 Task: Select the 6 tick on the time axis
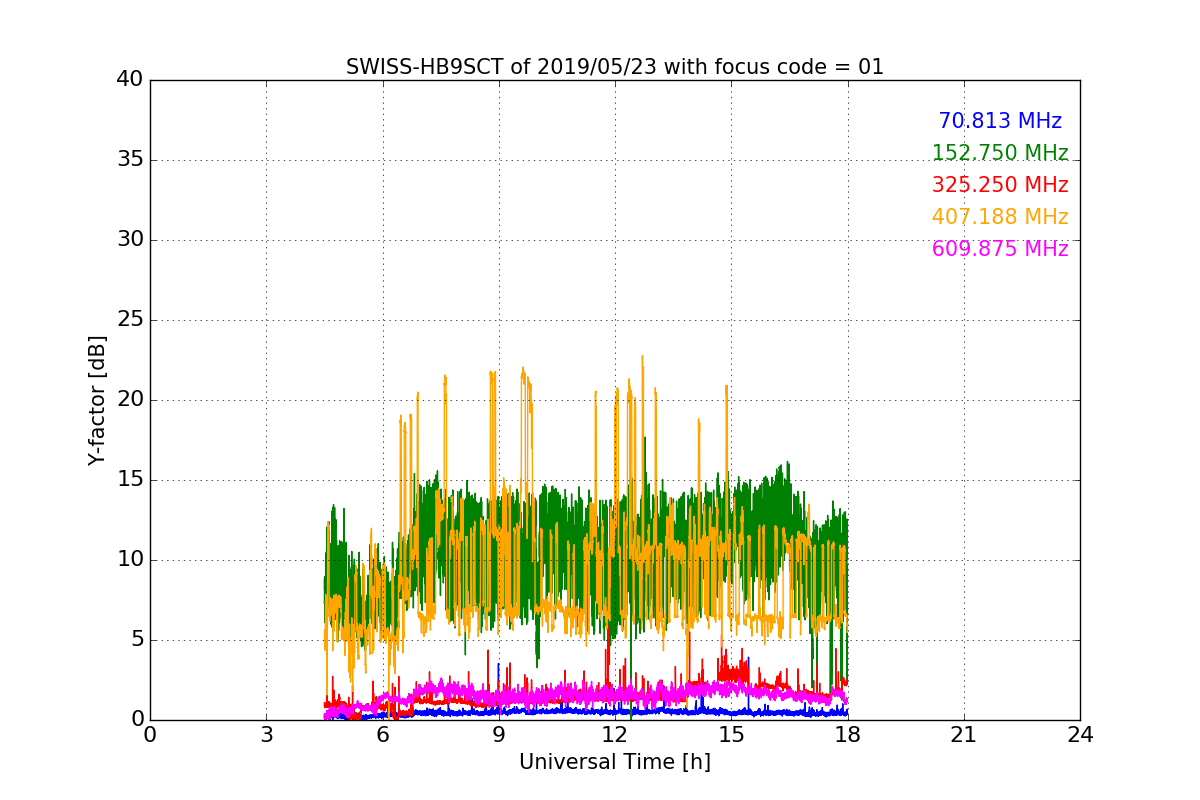[x=382, y=735]
